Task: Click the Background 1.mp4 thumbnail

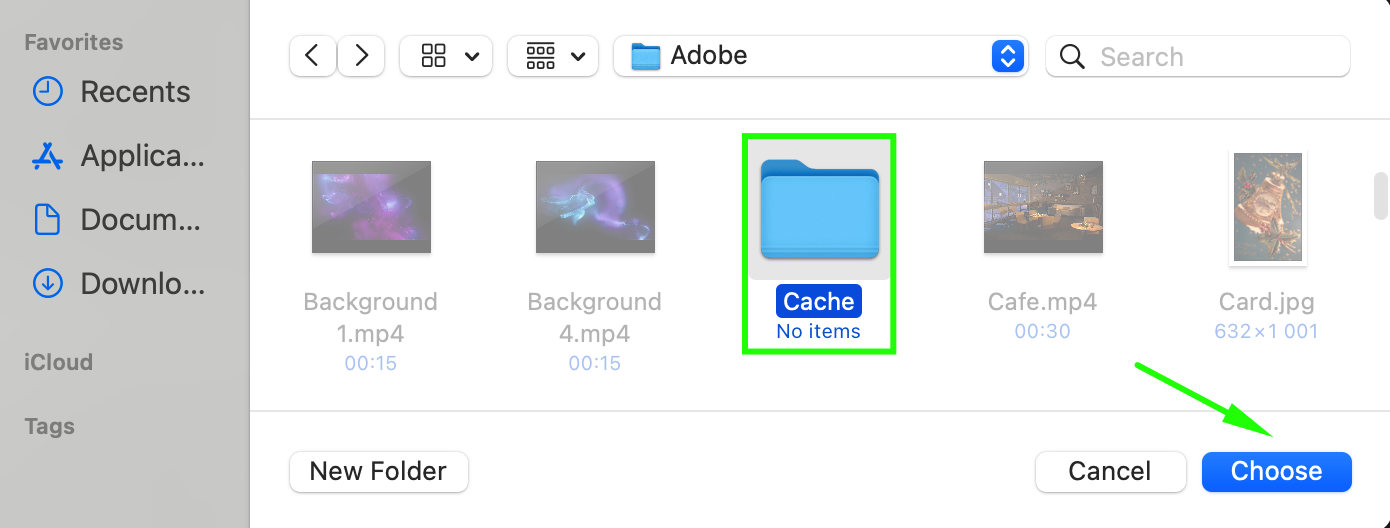Action: (371, 206)
